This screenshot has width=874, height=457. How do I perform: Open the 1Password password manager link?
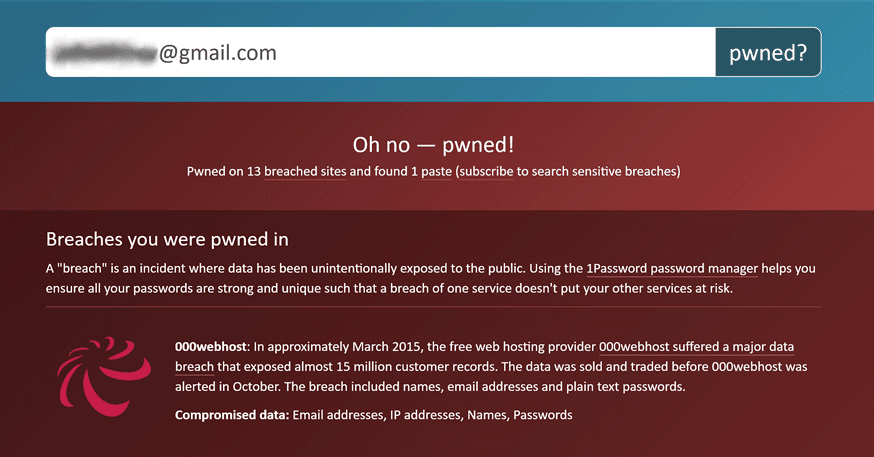coord(672,269)
